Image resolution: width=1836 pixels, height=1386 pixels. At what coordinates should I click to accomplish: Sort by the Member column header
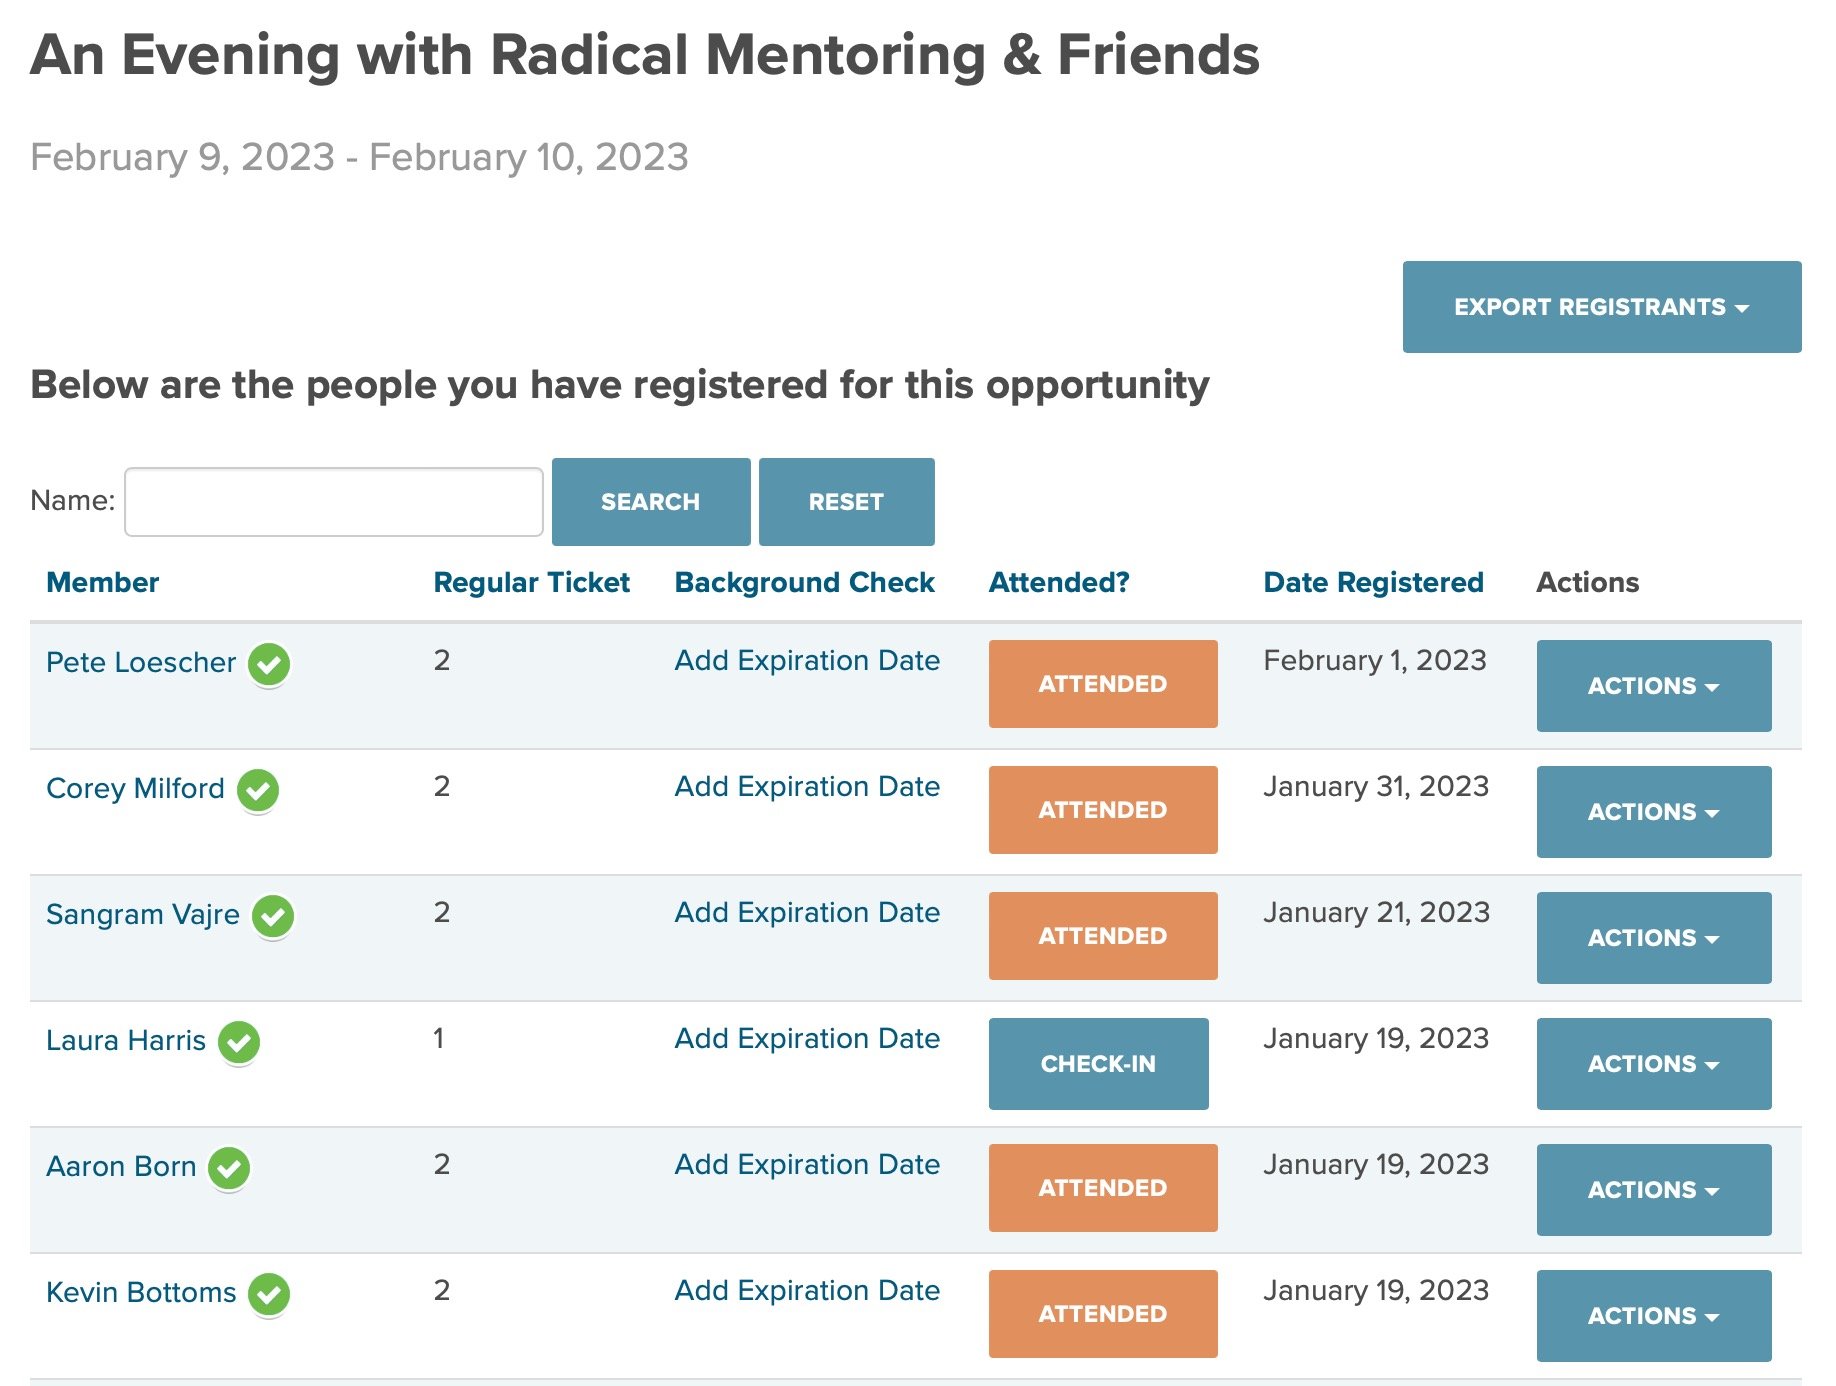102,582
